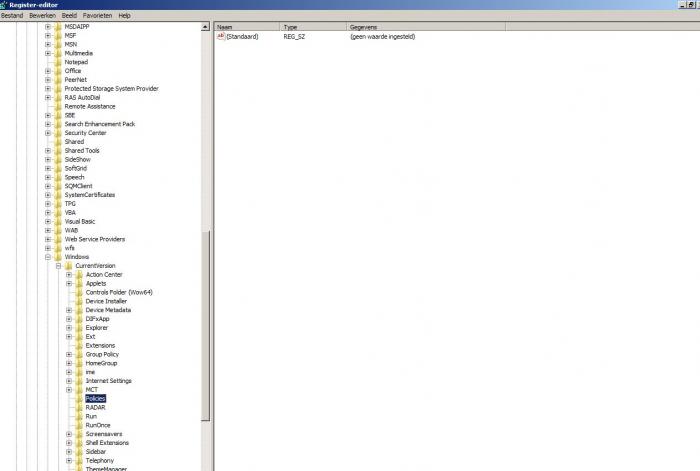Screen dimensions: 700x471
Task: Select the DIFxApp key
Action: point(97,319)
